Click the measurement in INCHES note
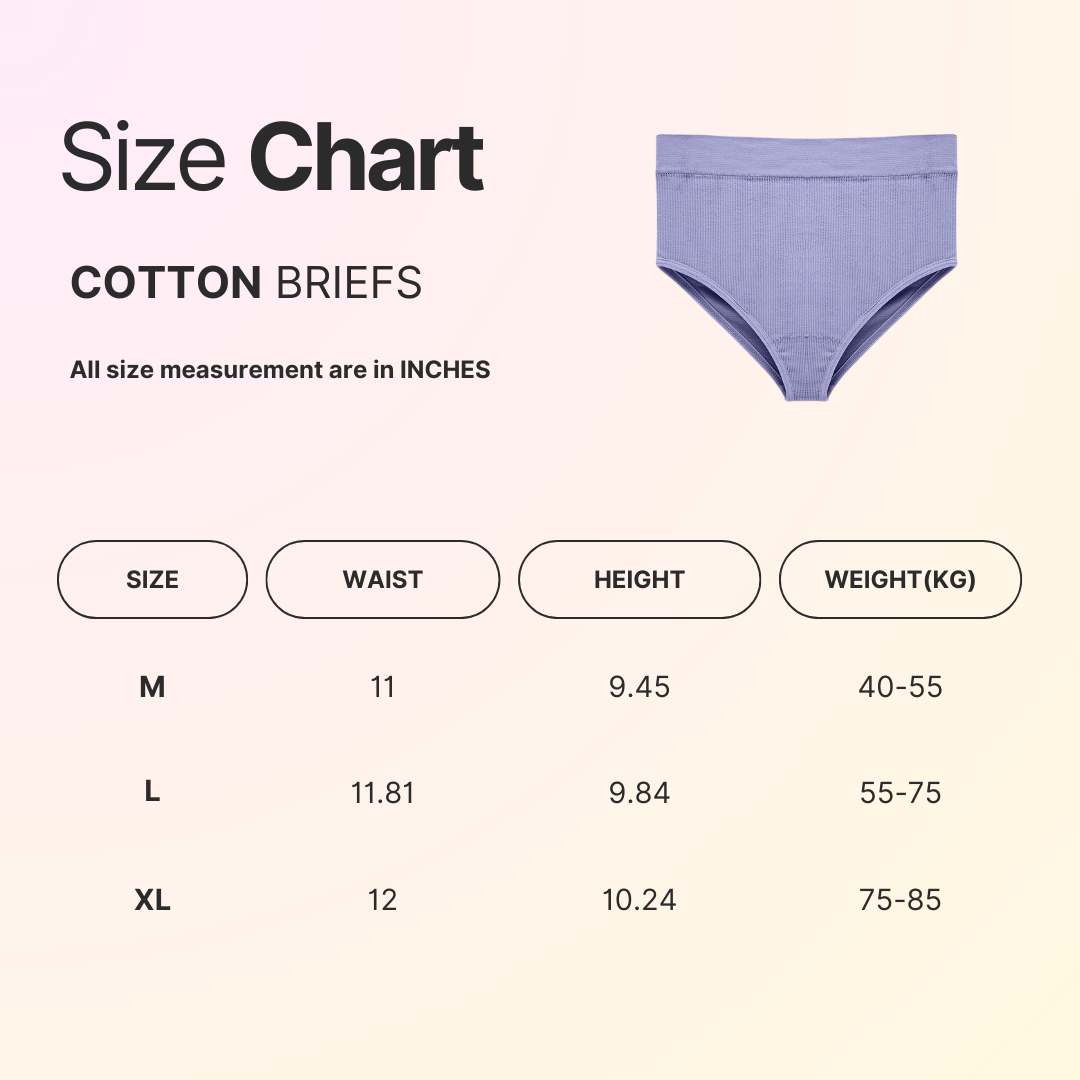The width and height of the screenshot is (1080, 1080). click(x=280, y=370)
